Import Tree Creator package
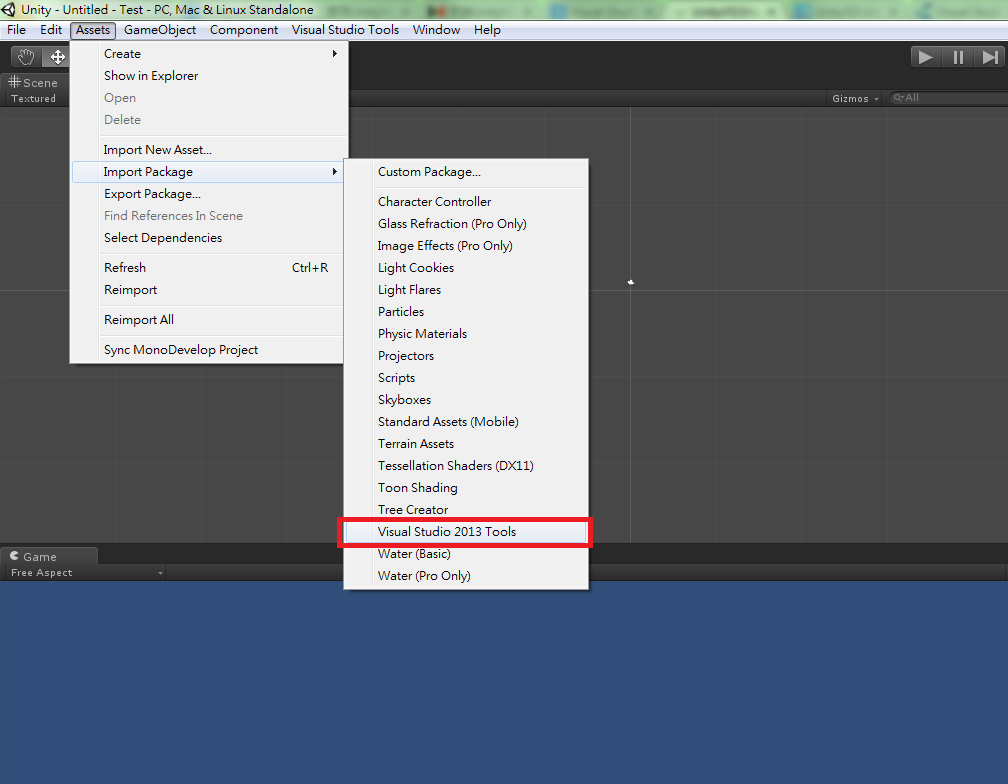The height and width of the screenshot is (784, 1008). click(466, 510)
